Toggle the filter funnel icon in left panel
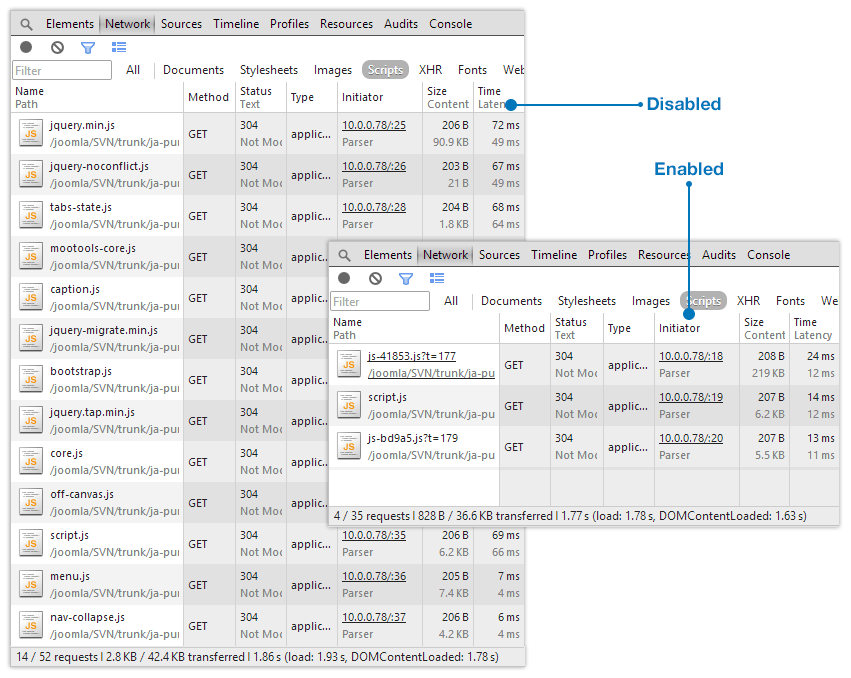Image resolution: width=851 pixels, height=678 pixels. click(88, 47)
